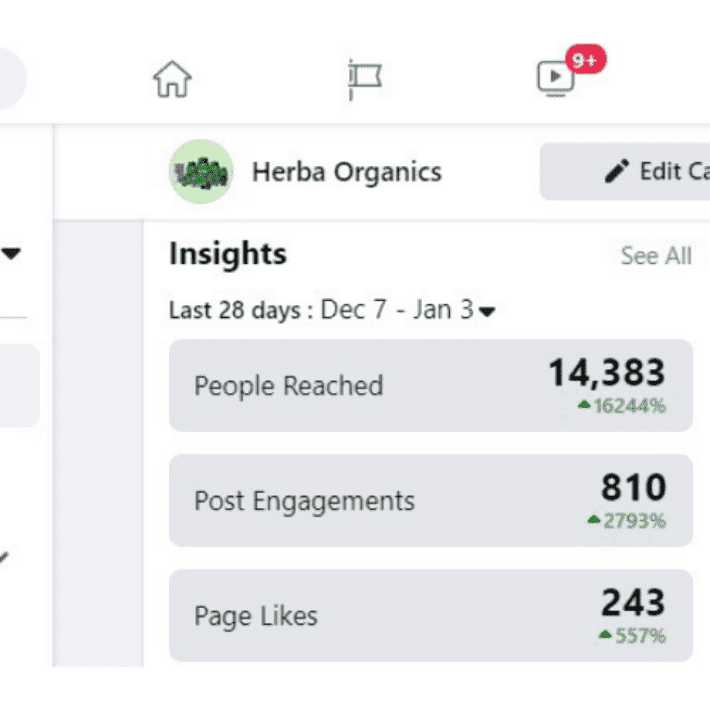
Task: Open the Post Engagements insight card
Action: [x=431, y=500]
